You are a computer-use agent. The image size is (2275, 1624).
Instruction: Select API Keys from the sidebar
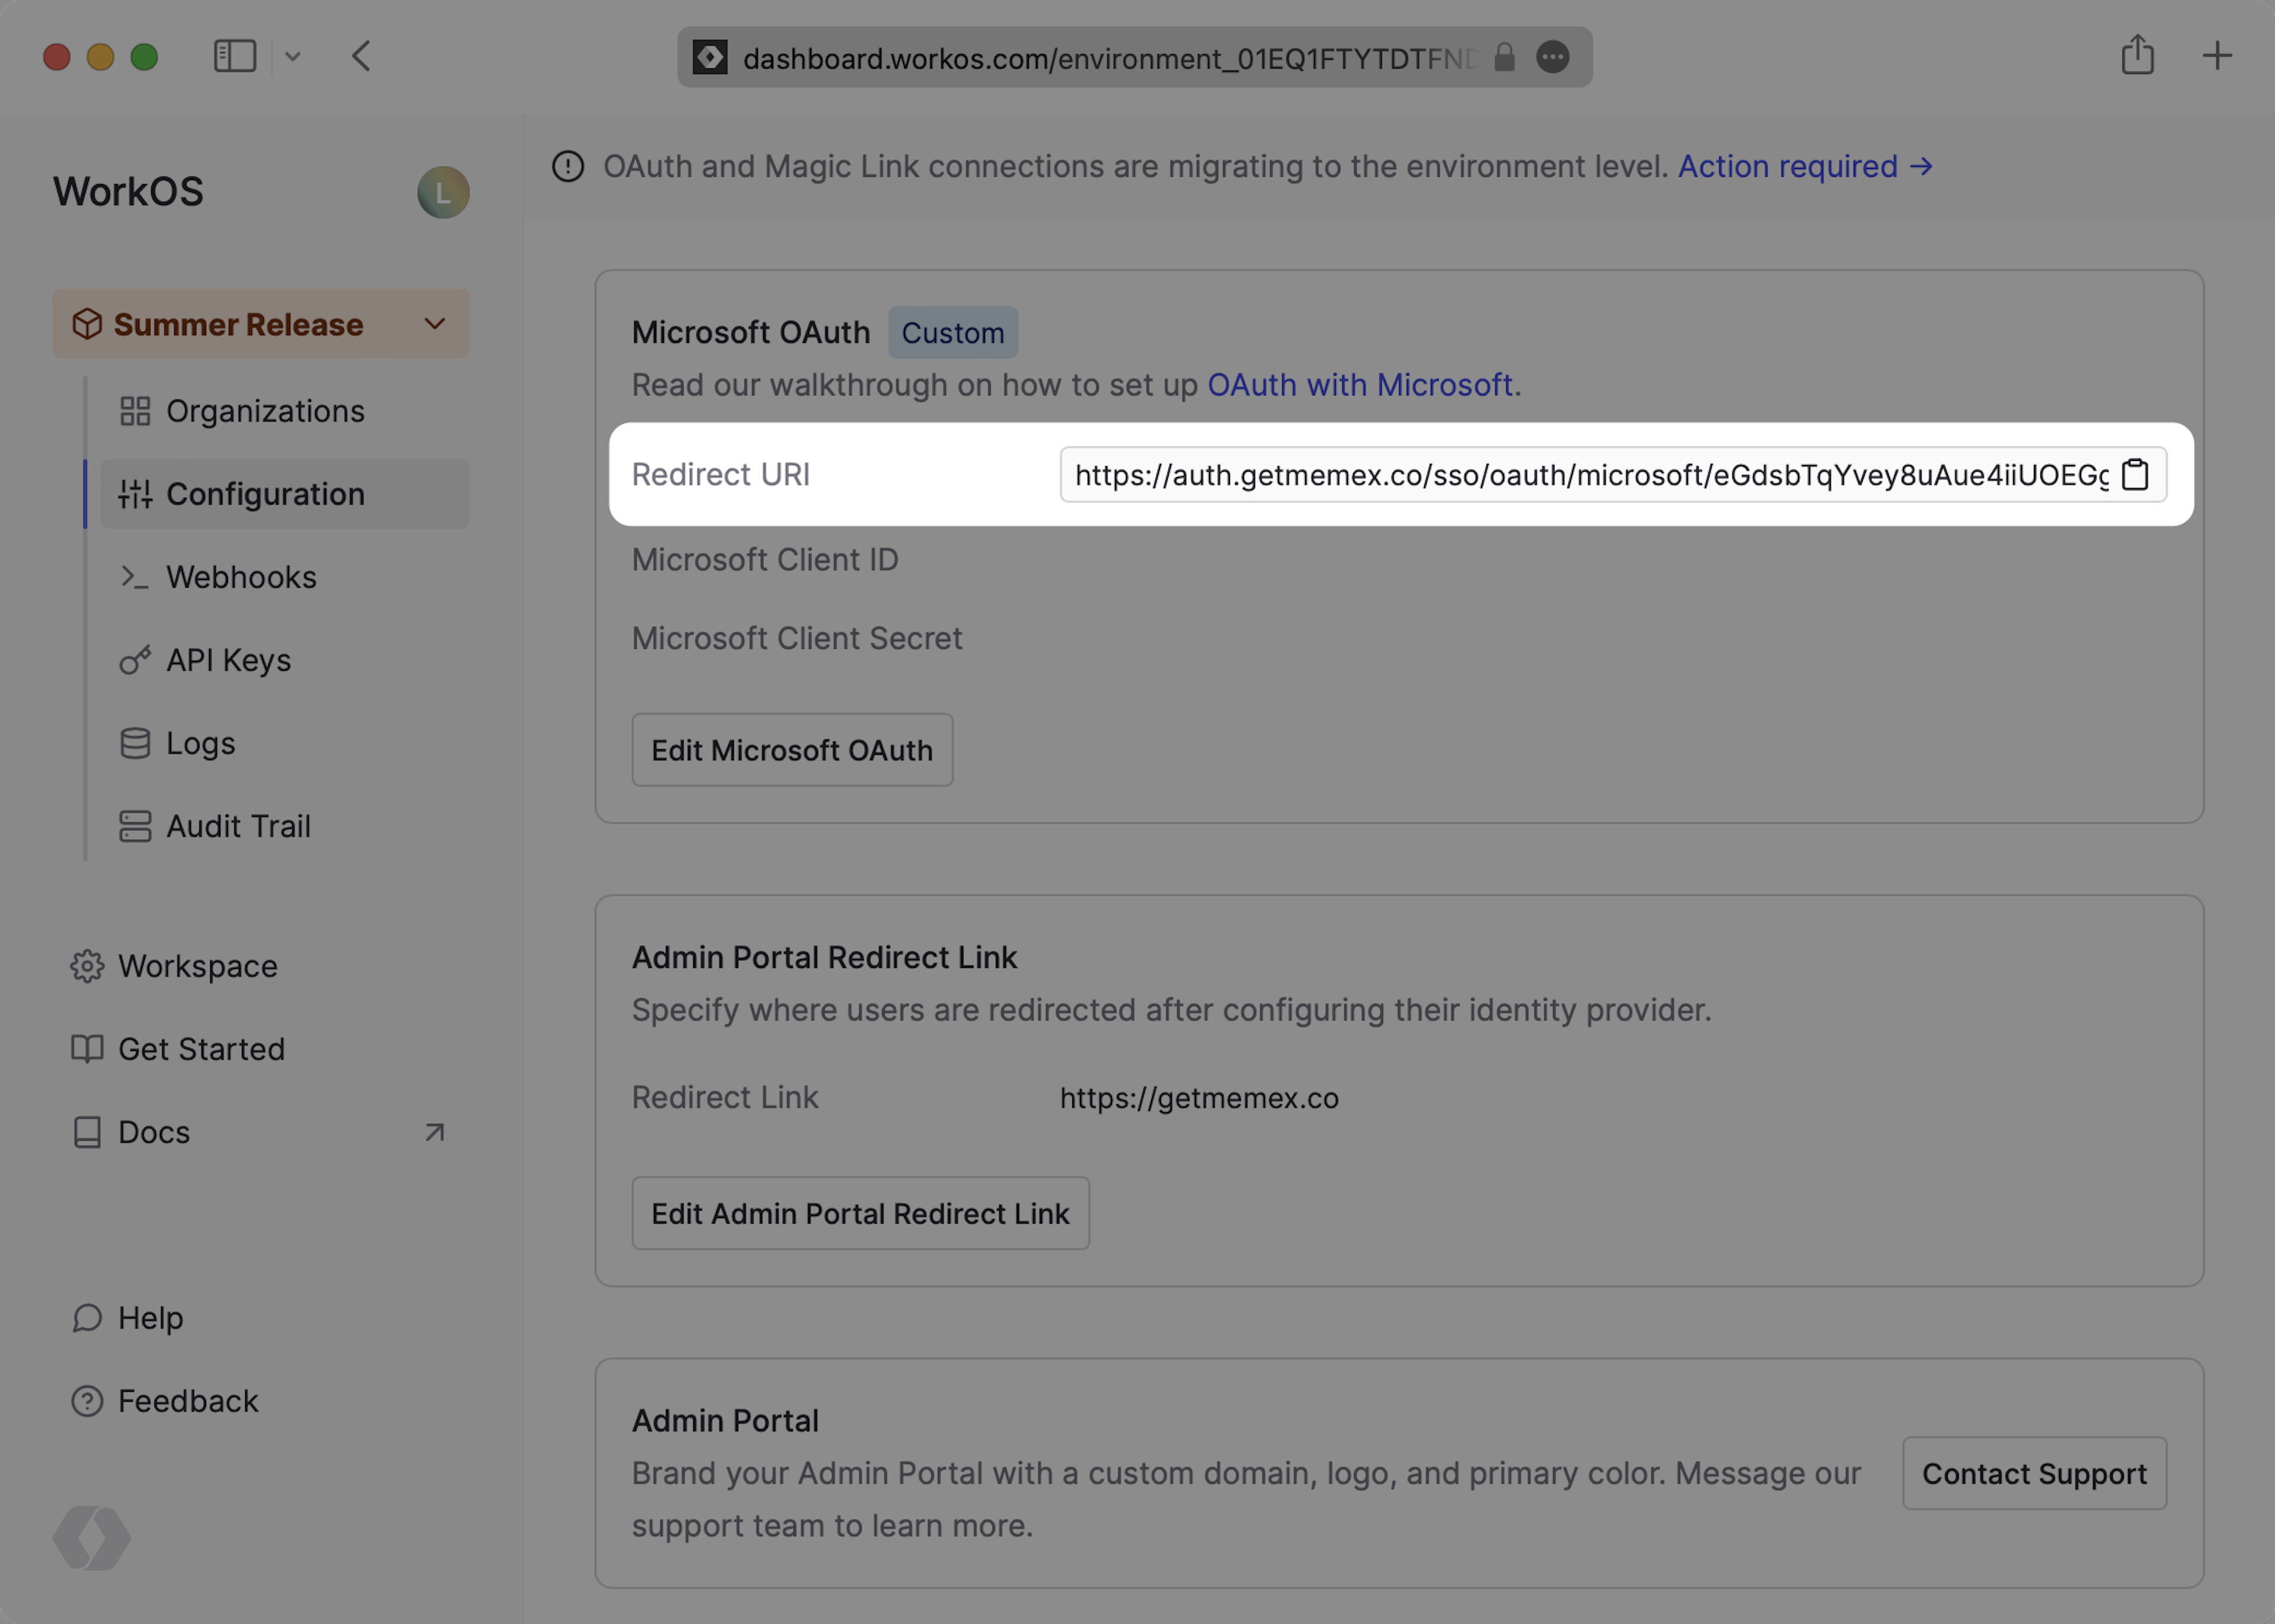point(228,660)
